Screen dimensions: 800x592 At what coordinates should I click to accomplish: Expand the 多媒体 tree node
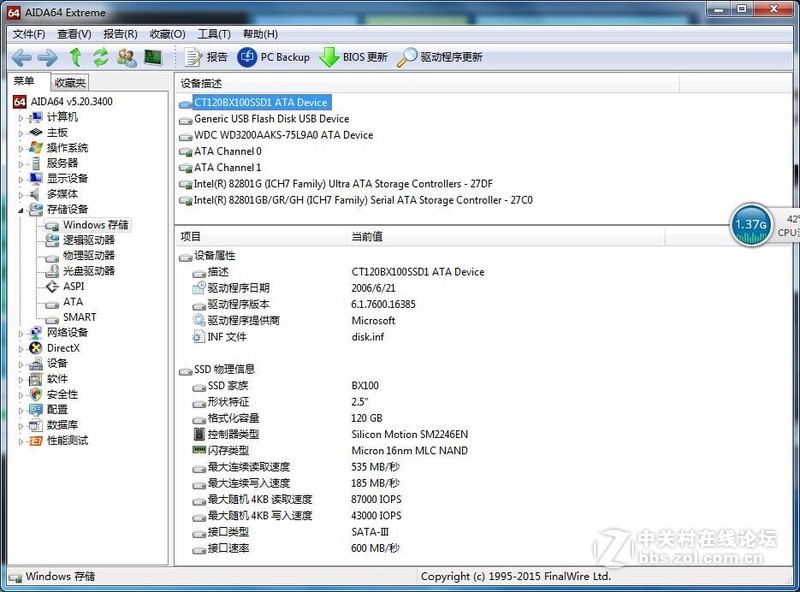click(21, 194)
